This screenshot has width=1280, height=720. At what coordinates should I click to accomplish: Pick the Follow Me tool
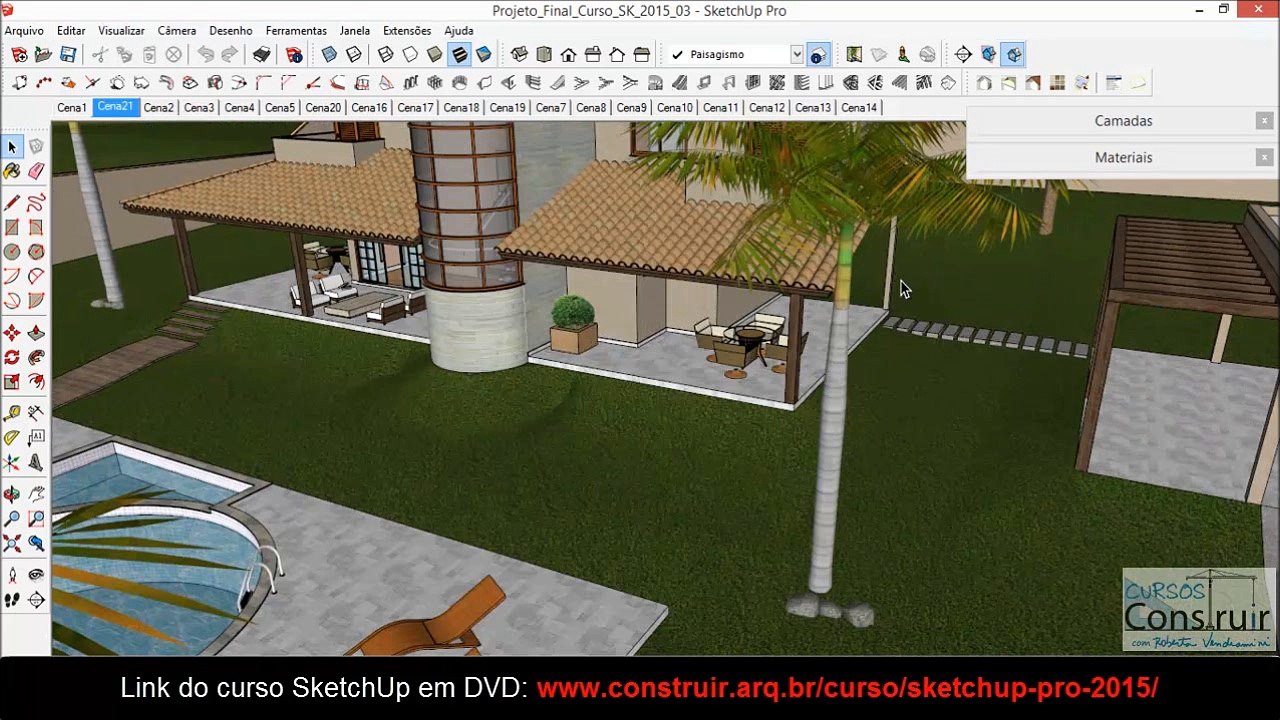[36, 357]
